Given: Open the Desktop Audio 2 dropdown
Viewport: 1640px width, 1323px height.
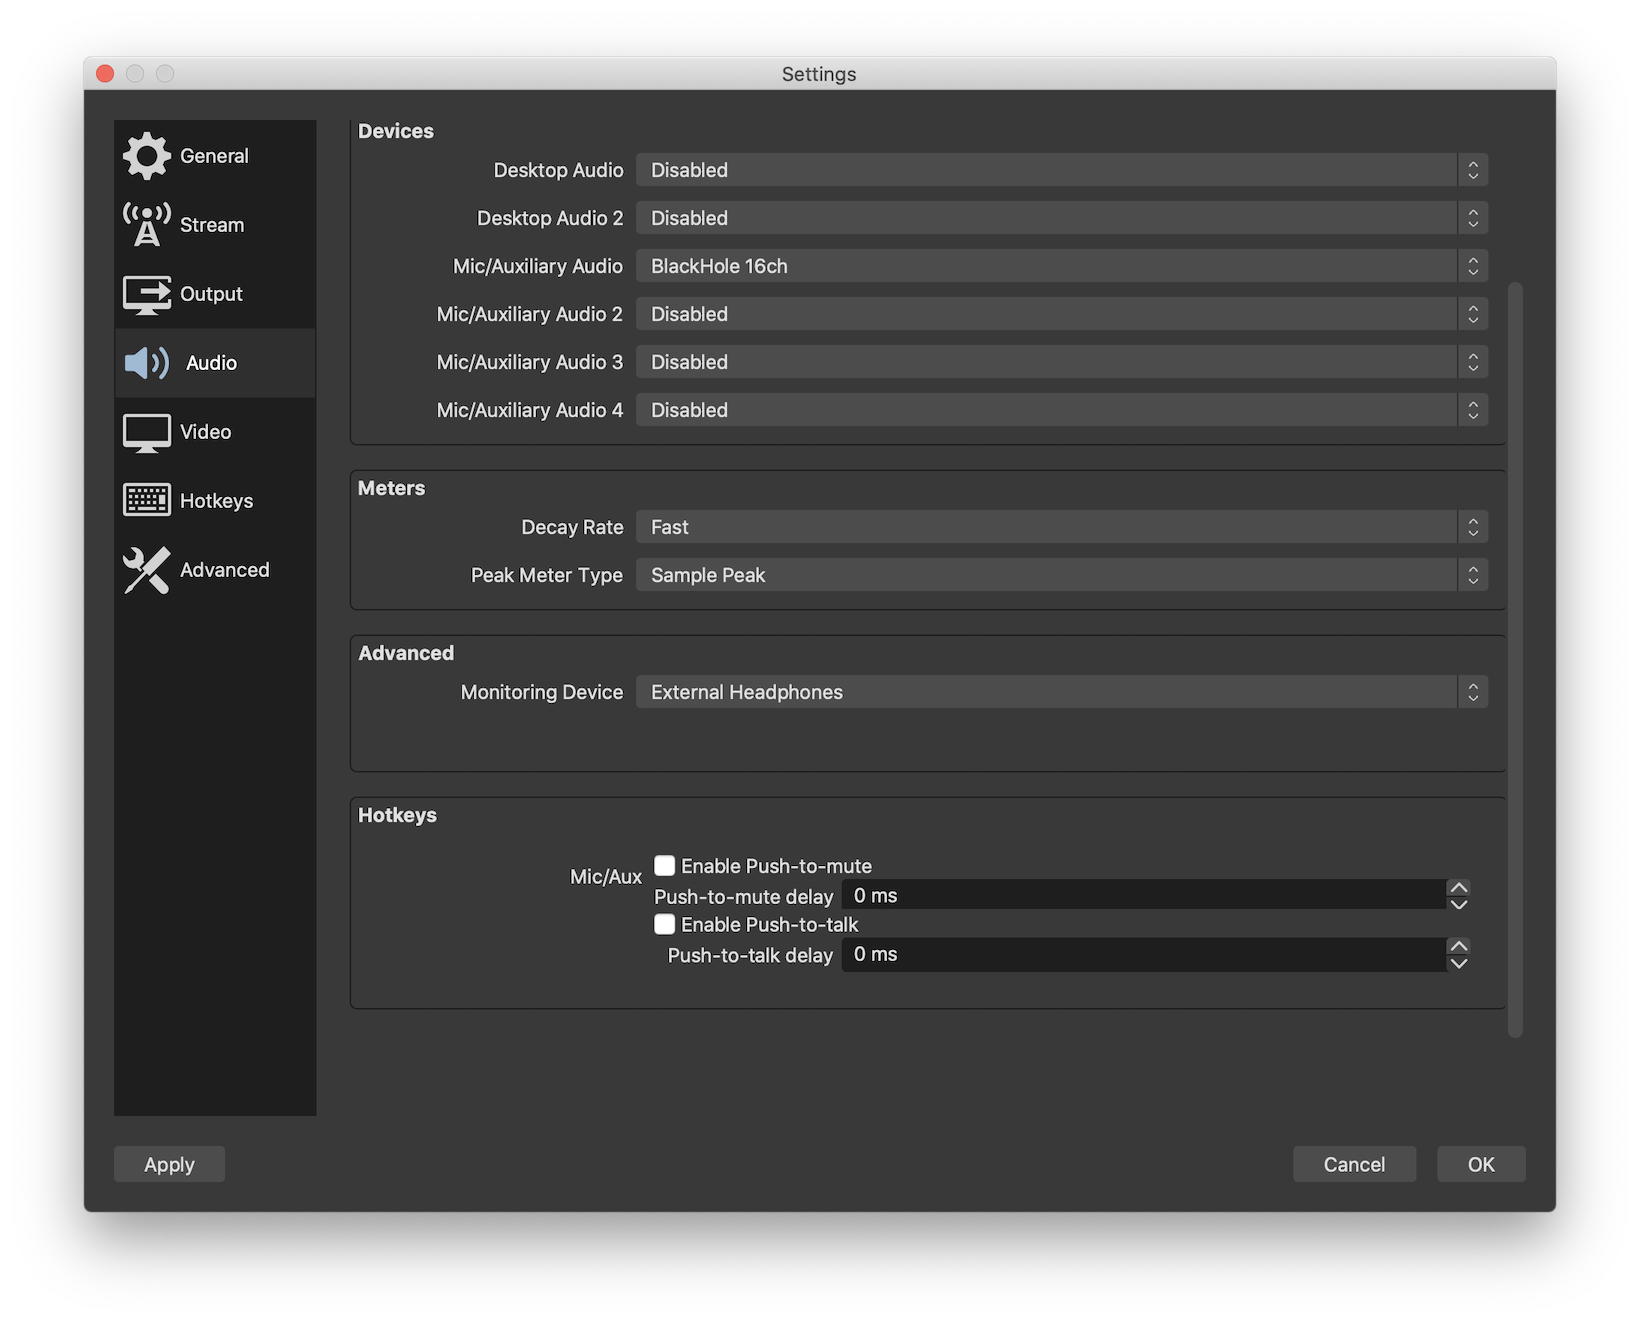Looking at the screenshot, I should coord(1062,218).
